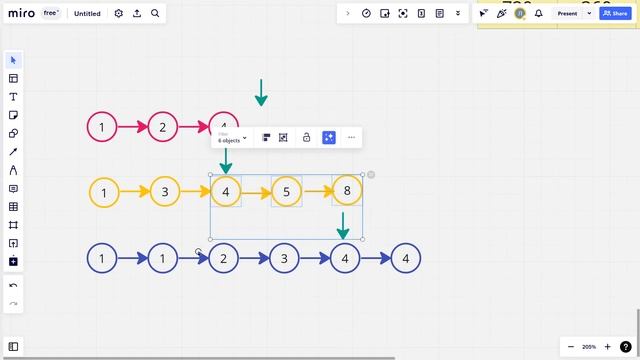Image resolution: width=640 pixels, height=360 pixels.
Task: Search the board
Action: [x=155, y=13]
